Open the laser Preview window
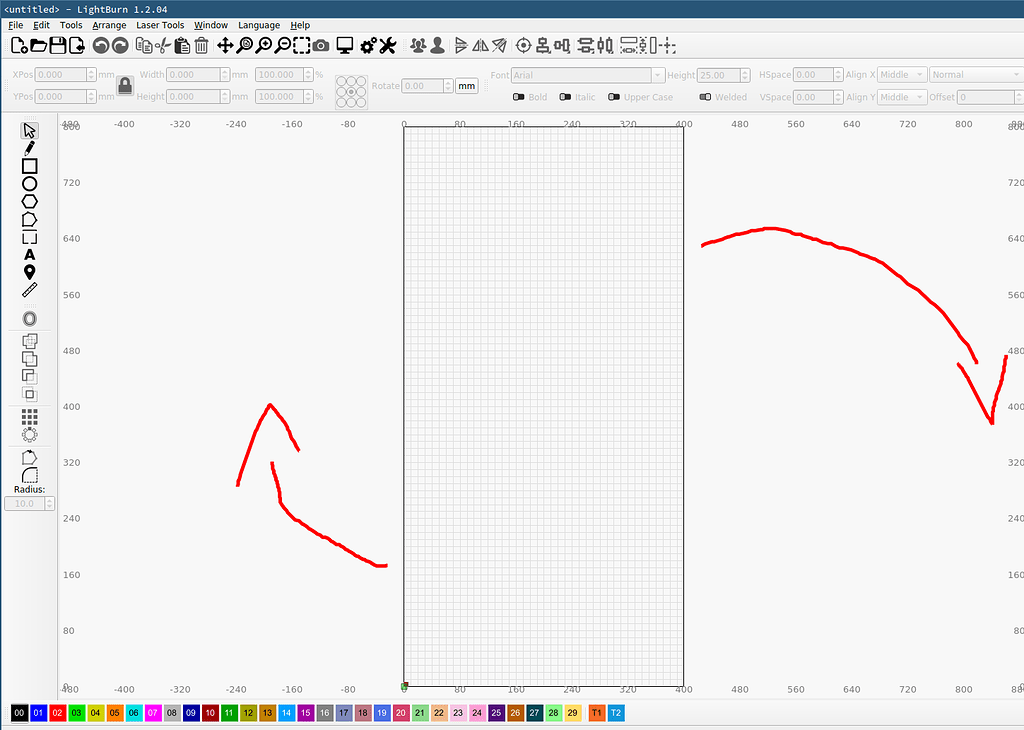 point(344,45)
